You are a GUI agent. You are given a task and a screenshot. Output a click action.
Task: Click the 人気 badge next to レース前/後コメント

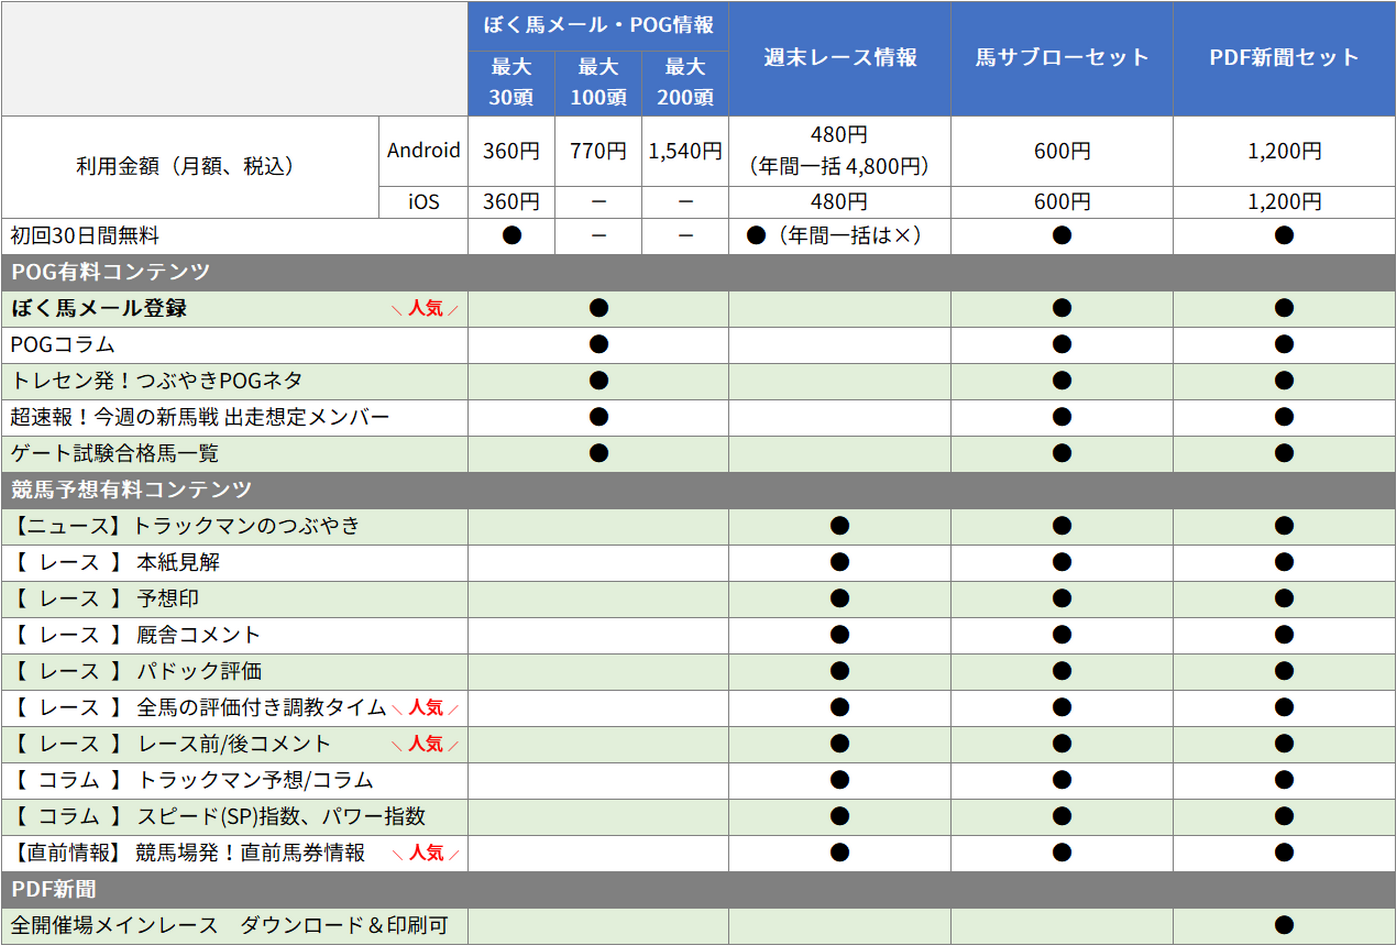(x=425, y=744)
